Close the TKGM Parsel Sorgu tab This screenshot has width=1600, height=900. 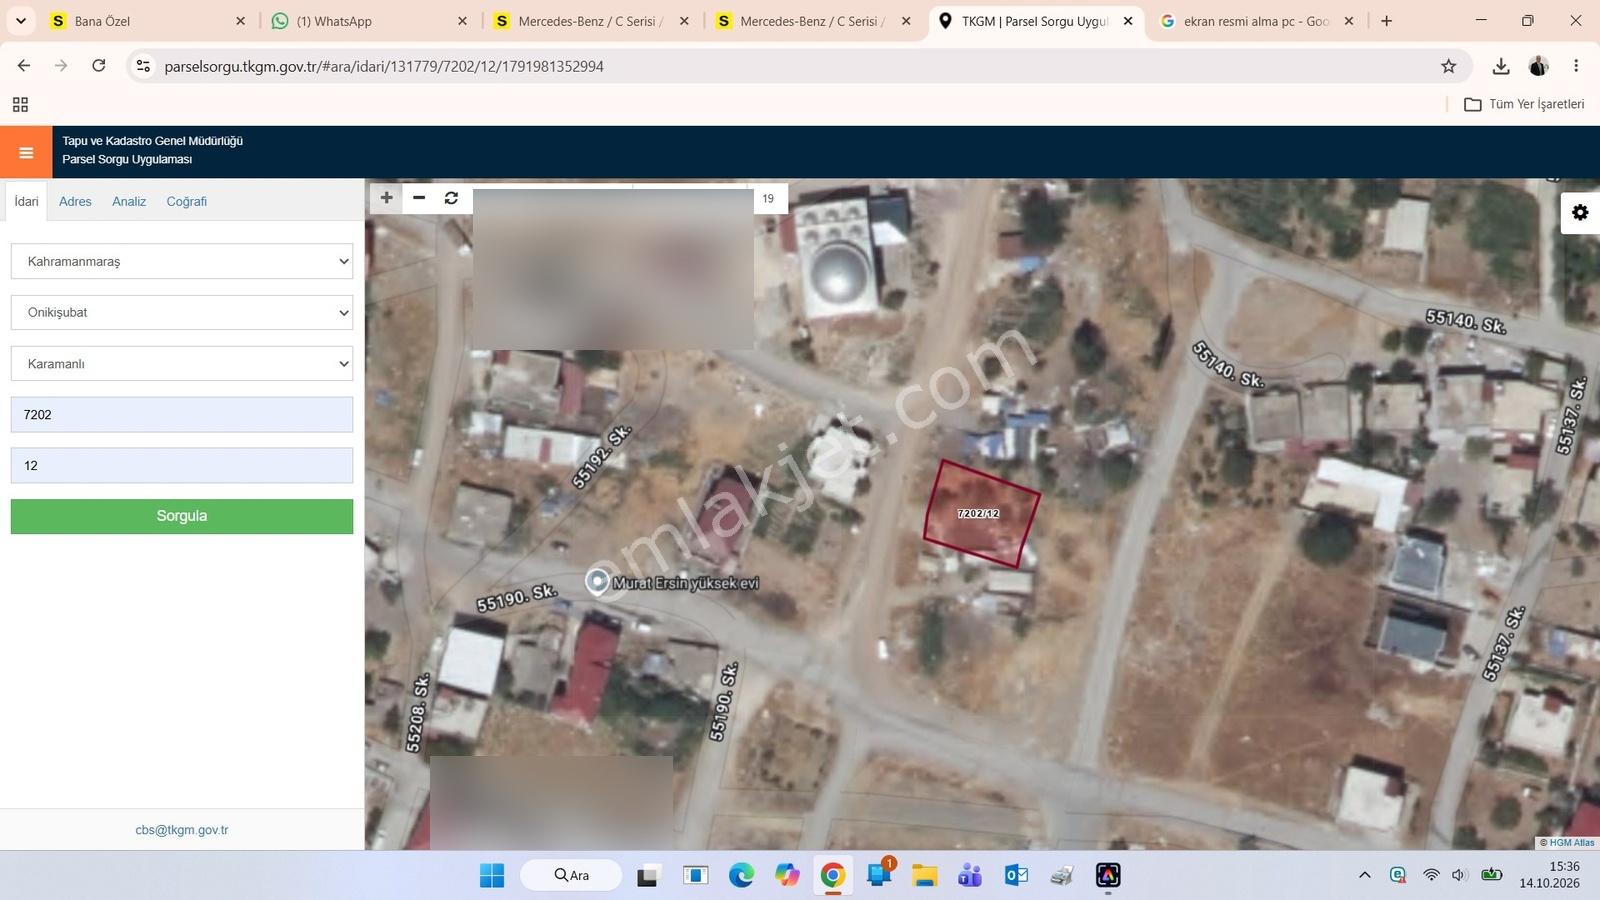coord(1128,21)
